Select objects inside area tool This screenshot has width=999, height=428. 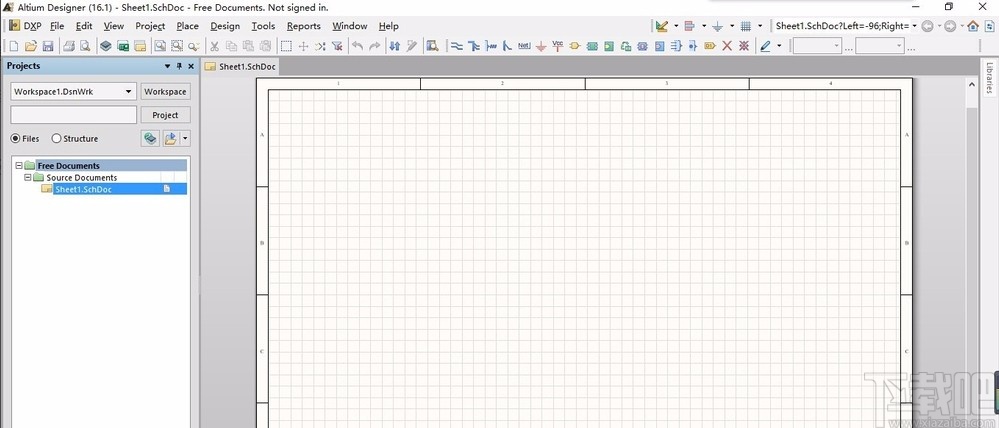point(287,46)
